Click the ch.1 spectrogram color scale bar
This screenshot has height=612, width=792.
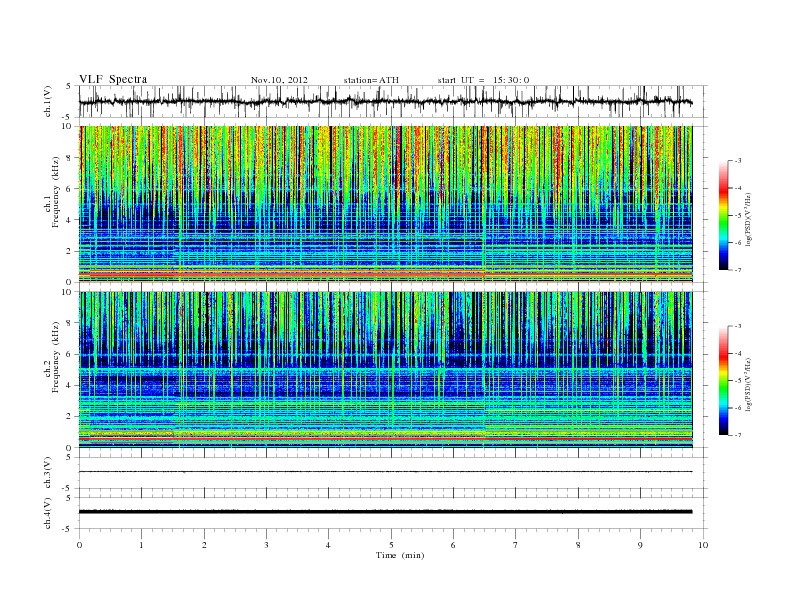[x=723, y=215]
